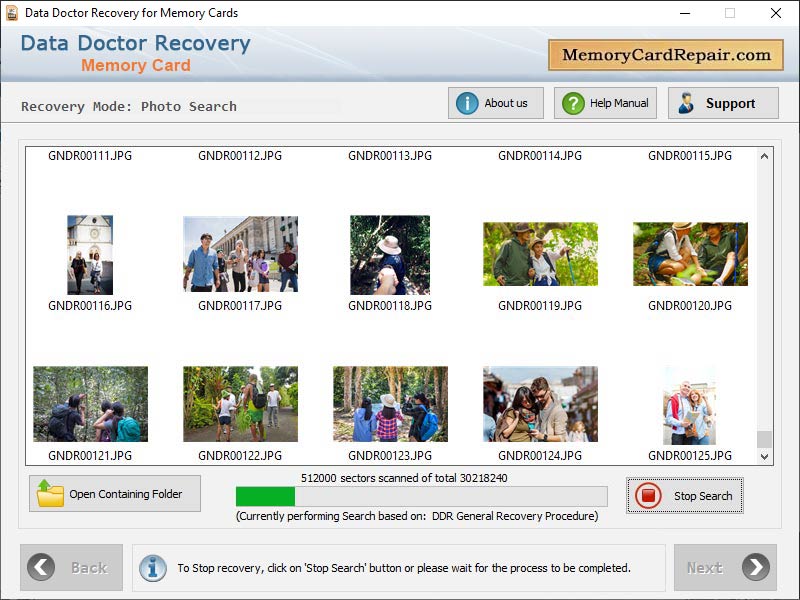800x600 pixels.
Task: Click the Support person icon
Action: 689,102
